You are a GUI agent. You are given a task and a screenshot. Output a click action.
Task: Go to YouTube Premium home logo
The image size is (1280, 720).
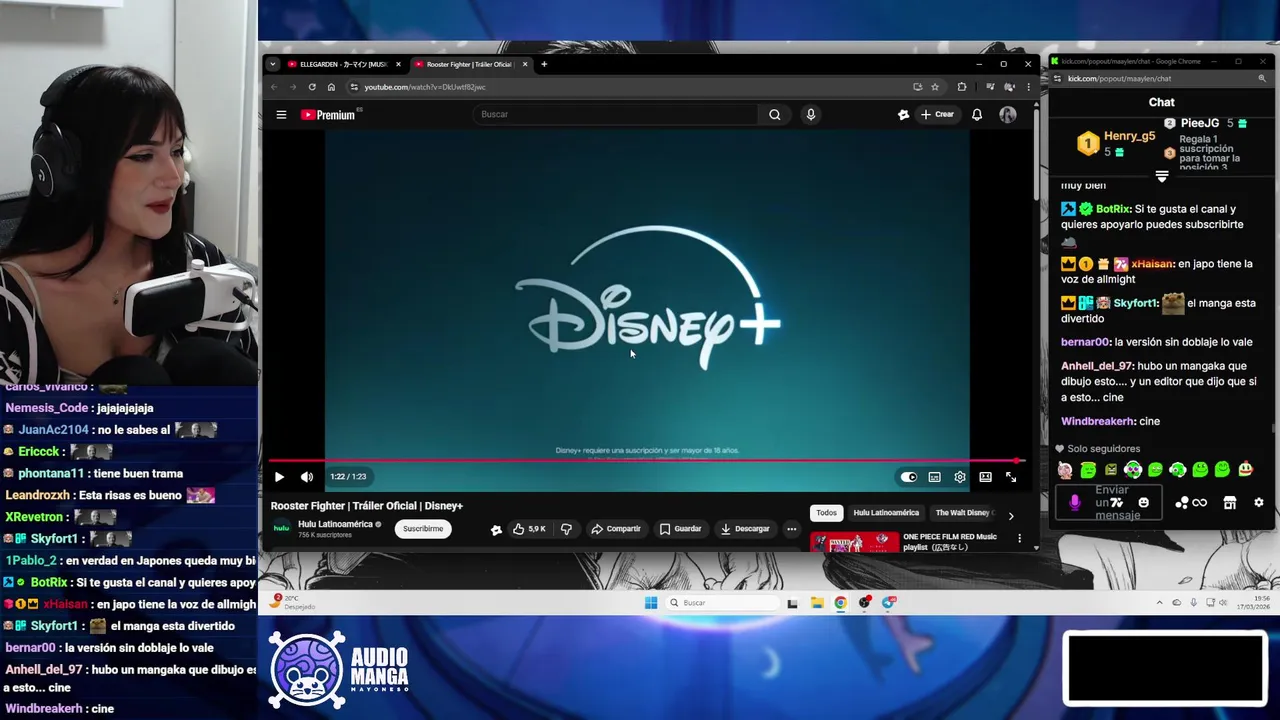[329, 115]
